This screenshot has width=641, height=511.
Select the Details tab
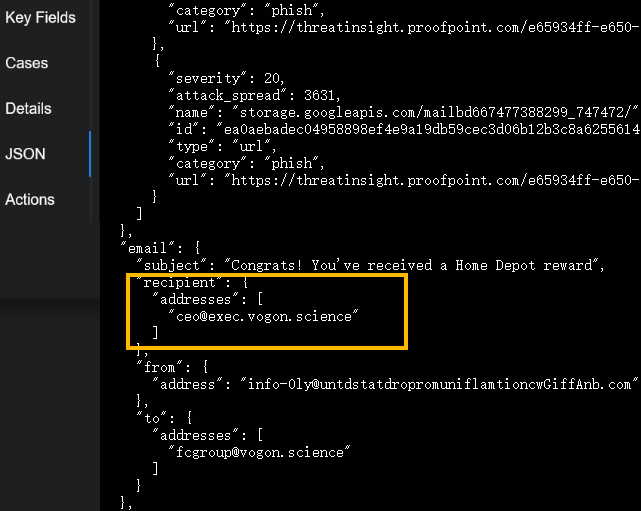point(29,108)
